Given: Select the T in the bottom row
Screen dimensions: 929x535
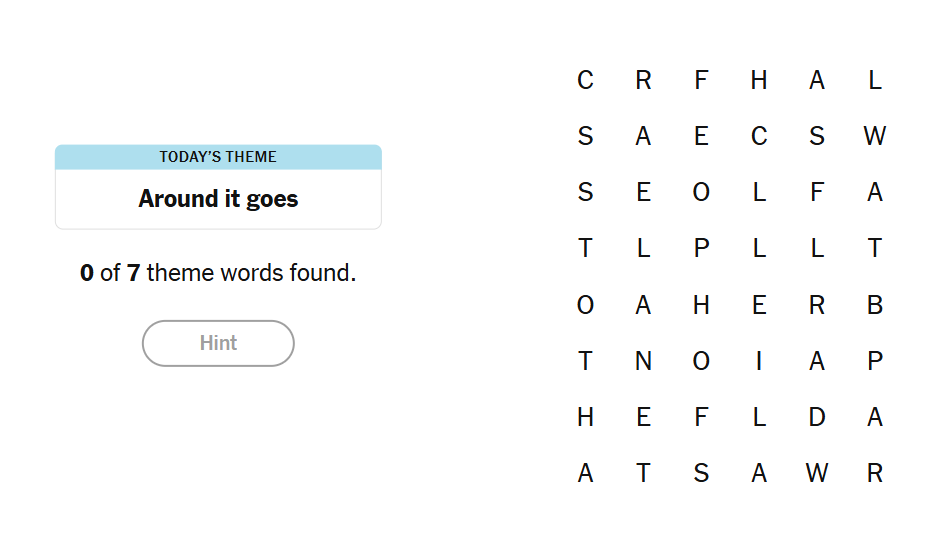Looking at the screenshot, I should (x=643, y=473).
